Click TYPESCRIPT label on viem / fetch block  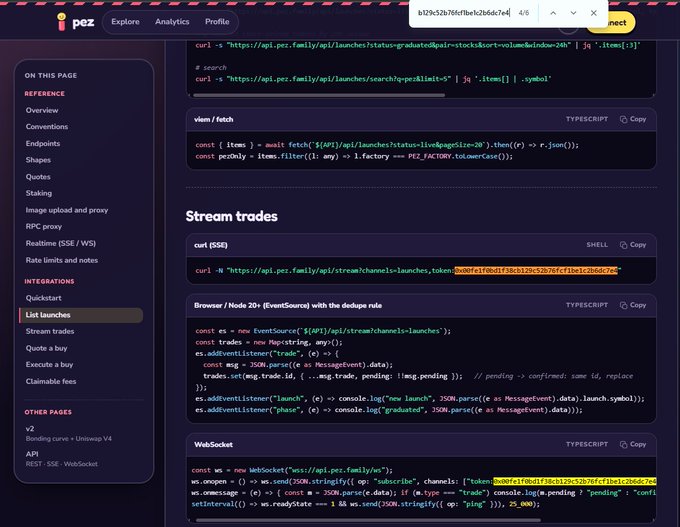(587, 119)
